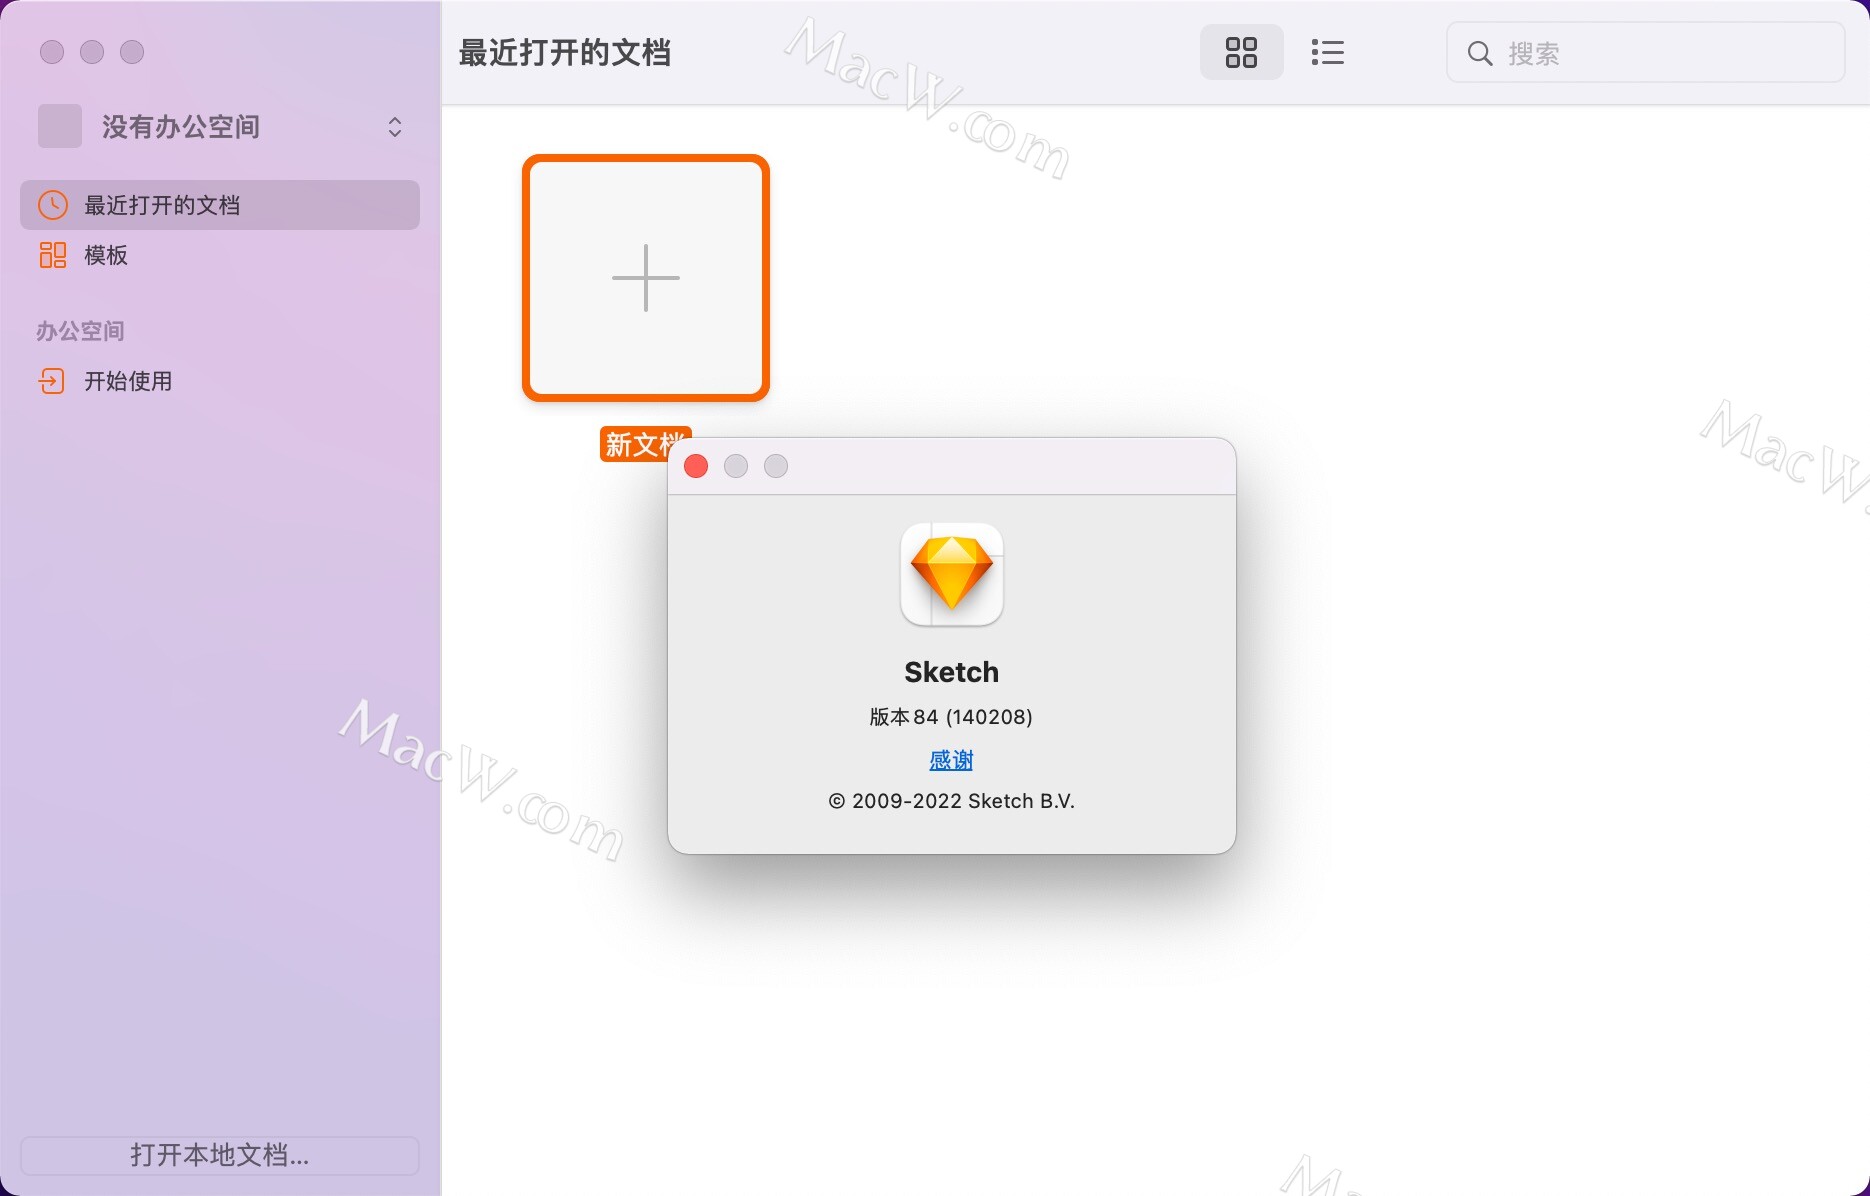
Task: Click the workspace avatar square
Action: [x=60, y=126]
